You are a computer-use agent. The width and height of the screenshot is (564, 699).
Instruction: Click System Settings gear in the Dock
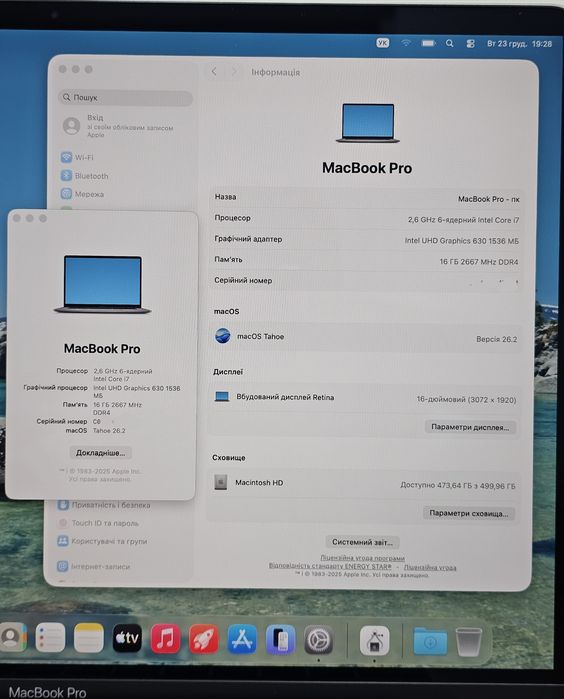[x=318, y=640]
